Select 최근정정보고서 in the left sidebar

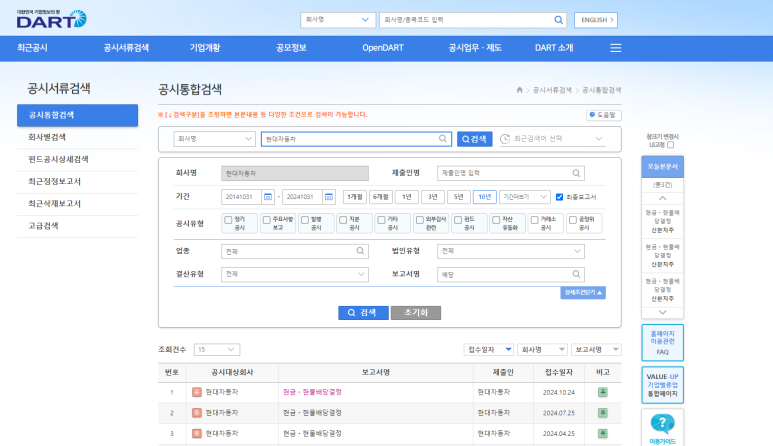tap(77, 182)
